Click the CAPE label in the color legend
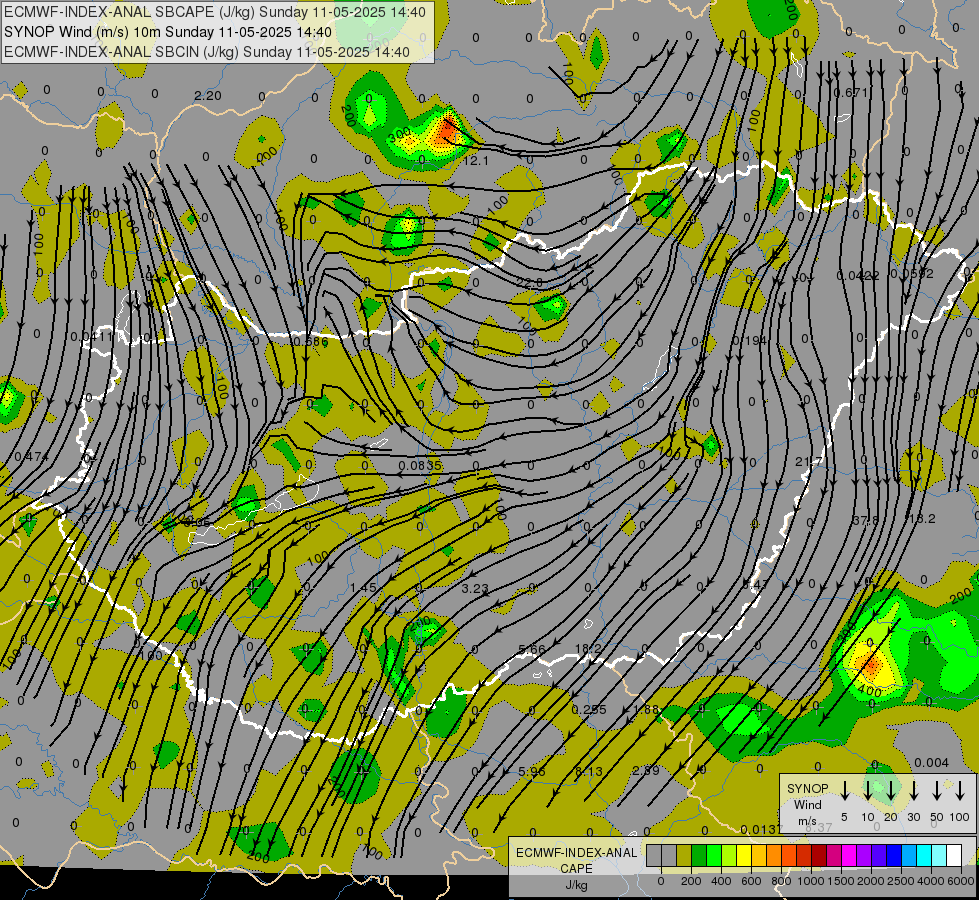This screenshot has height=900, width=979. [576, 869]
